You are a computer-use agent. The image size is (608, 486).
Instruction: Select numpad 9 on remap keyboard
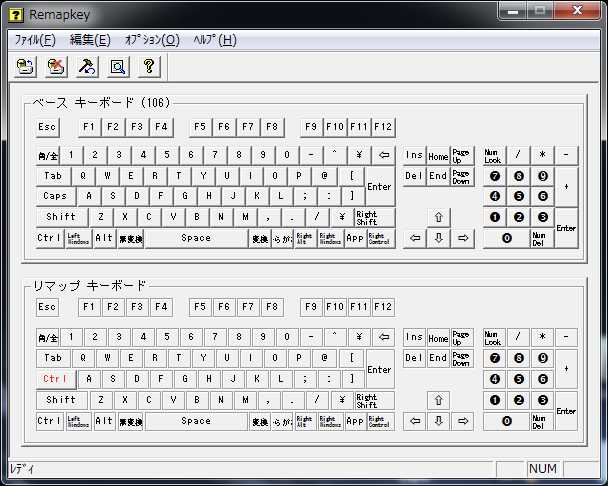click(543, 358)
